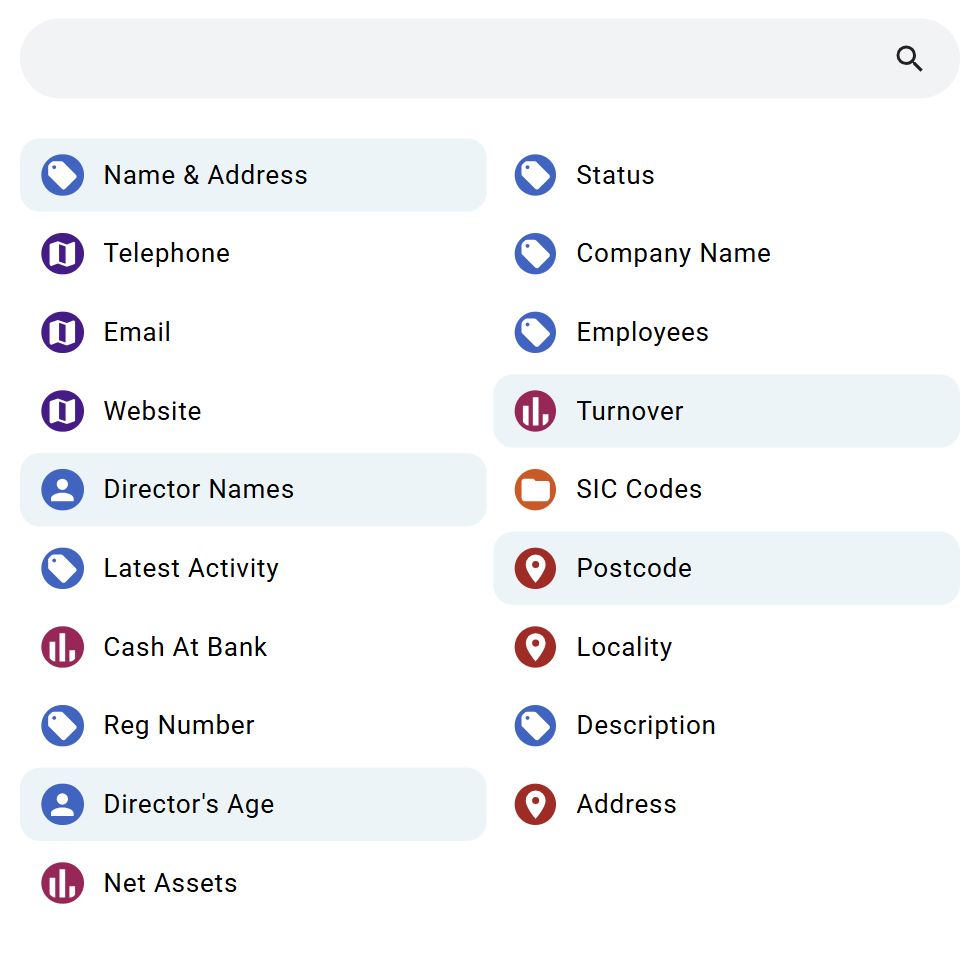Screen dimensions: 980x964
Task: Click the search magnifier icon
Action: tap(909, 59)
